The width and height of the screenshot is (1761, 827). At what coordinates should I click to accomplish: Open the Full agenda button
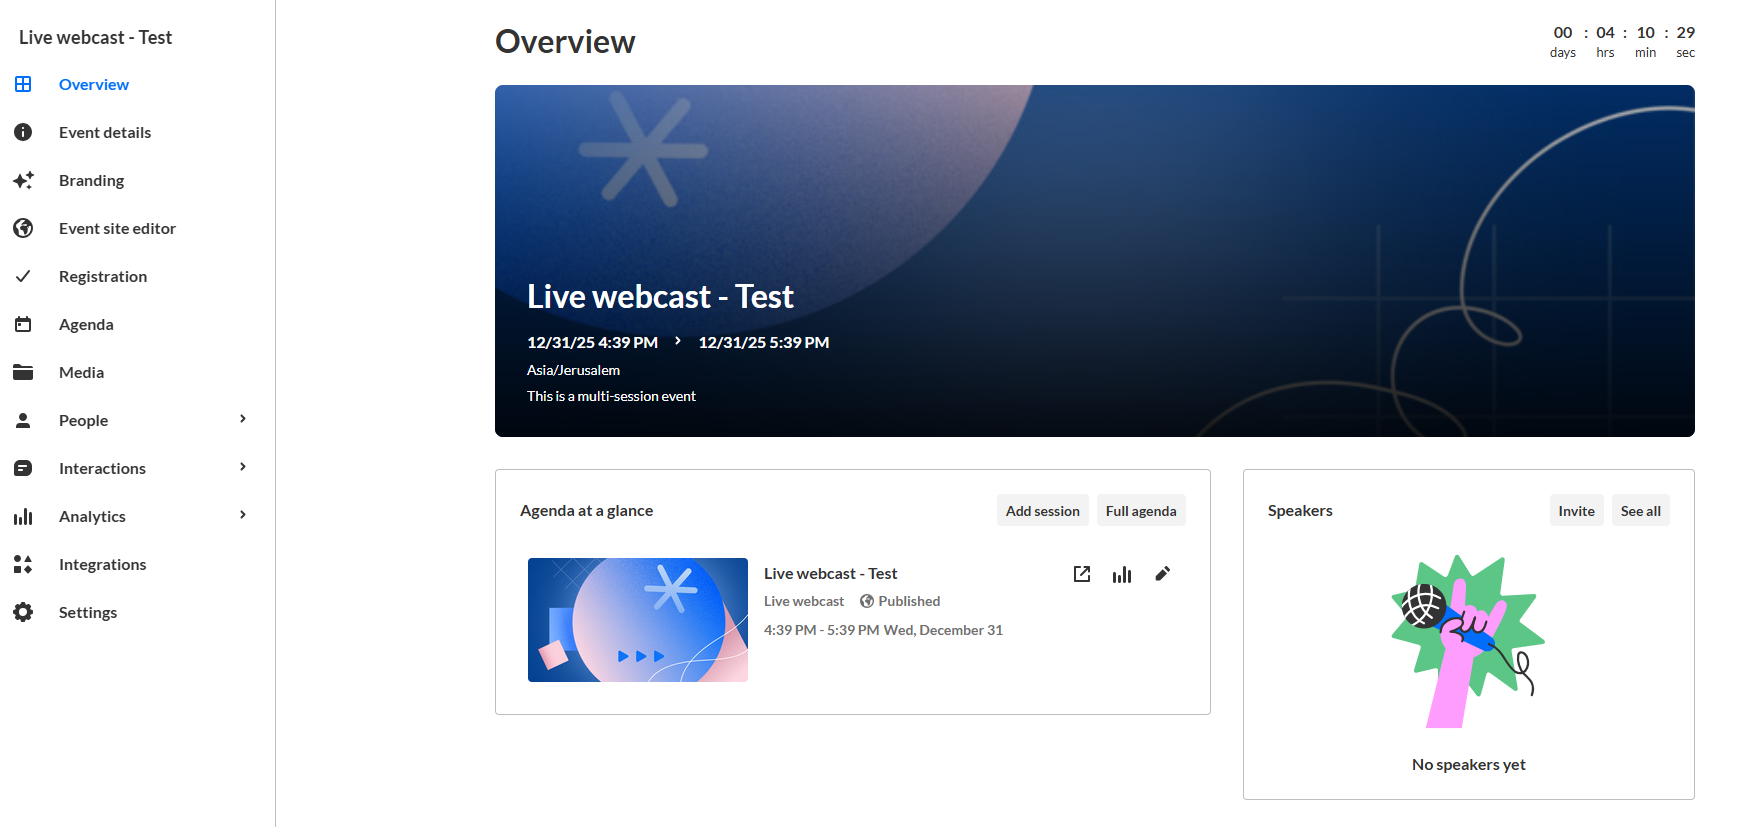[x=1141, y=510]
